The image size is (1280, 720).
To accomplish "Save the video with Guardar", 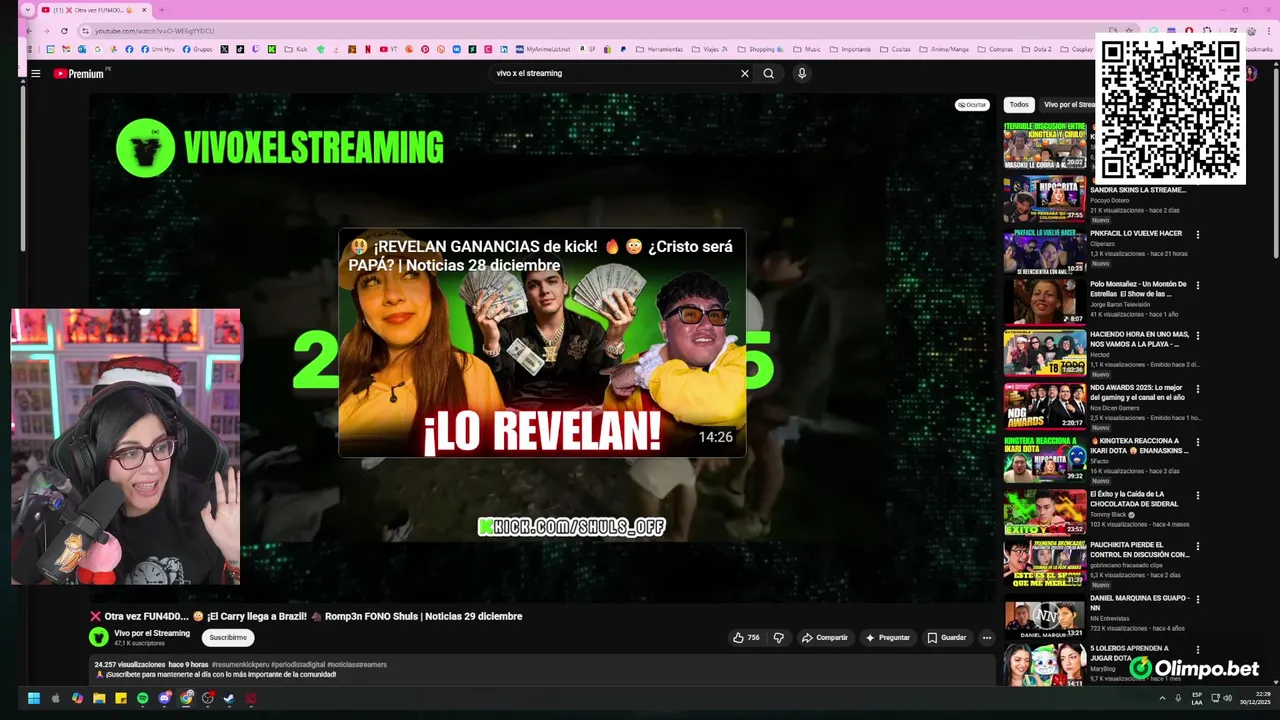I will click(x=947, y=637).
